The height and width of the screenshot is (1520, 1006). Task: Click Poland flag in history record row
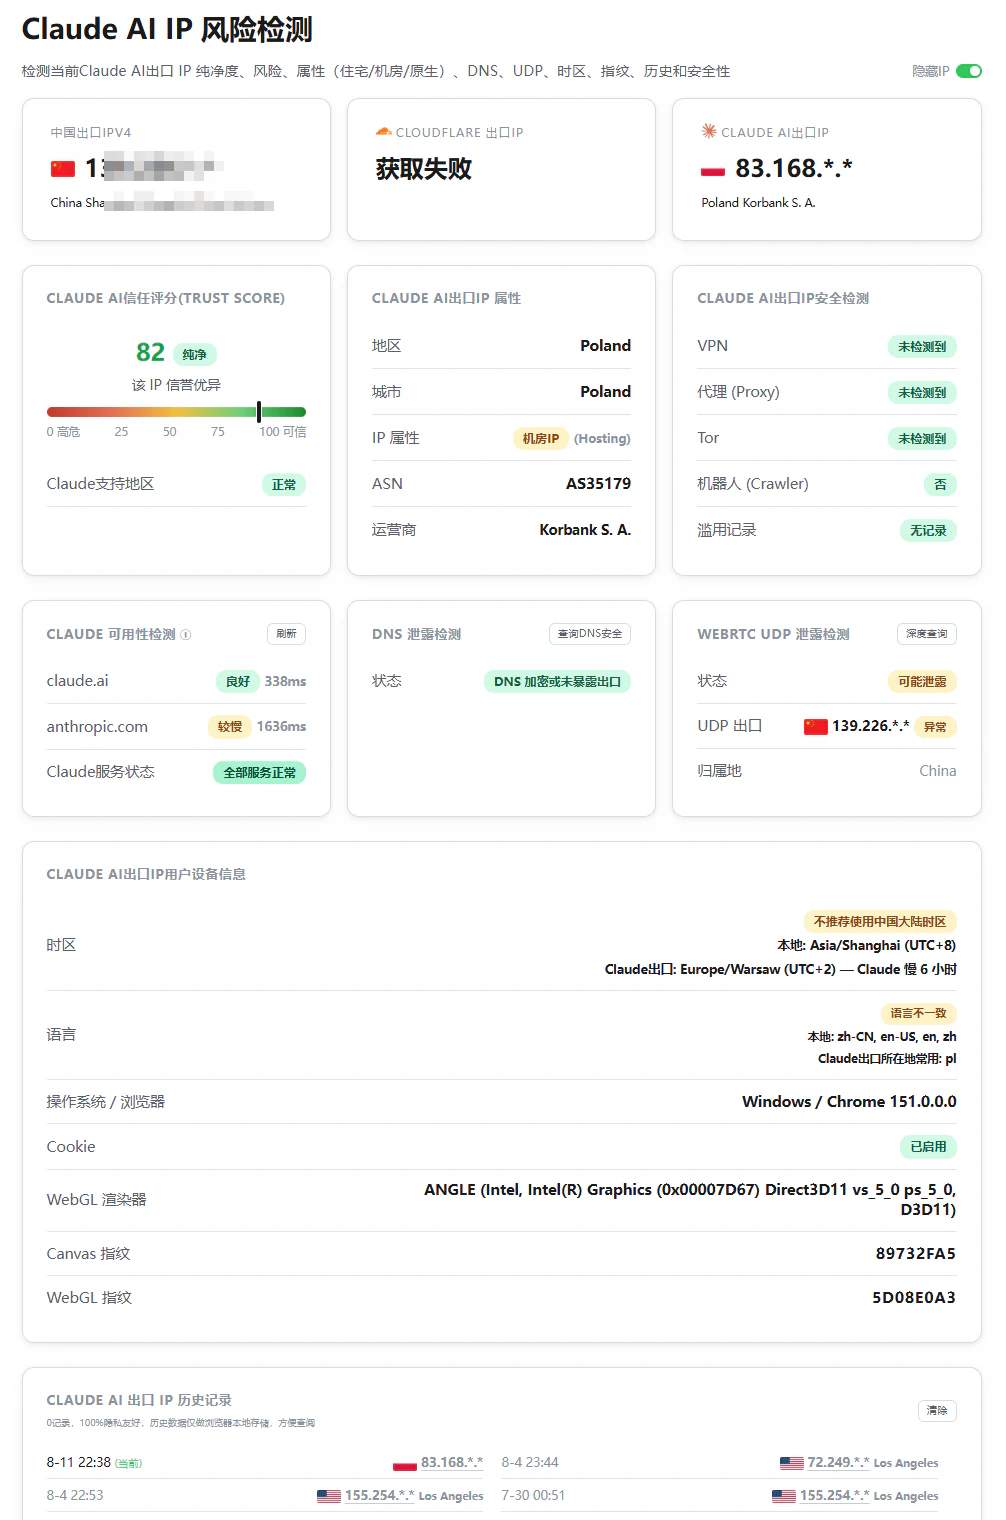pos(405,1463)
